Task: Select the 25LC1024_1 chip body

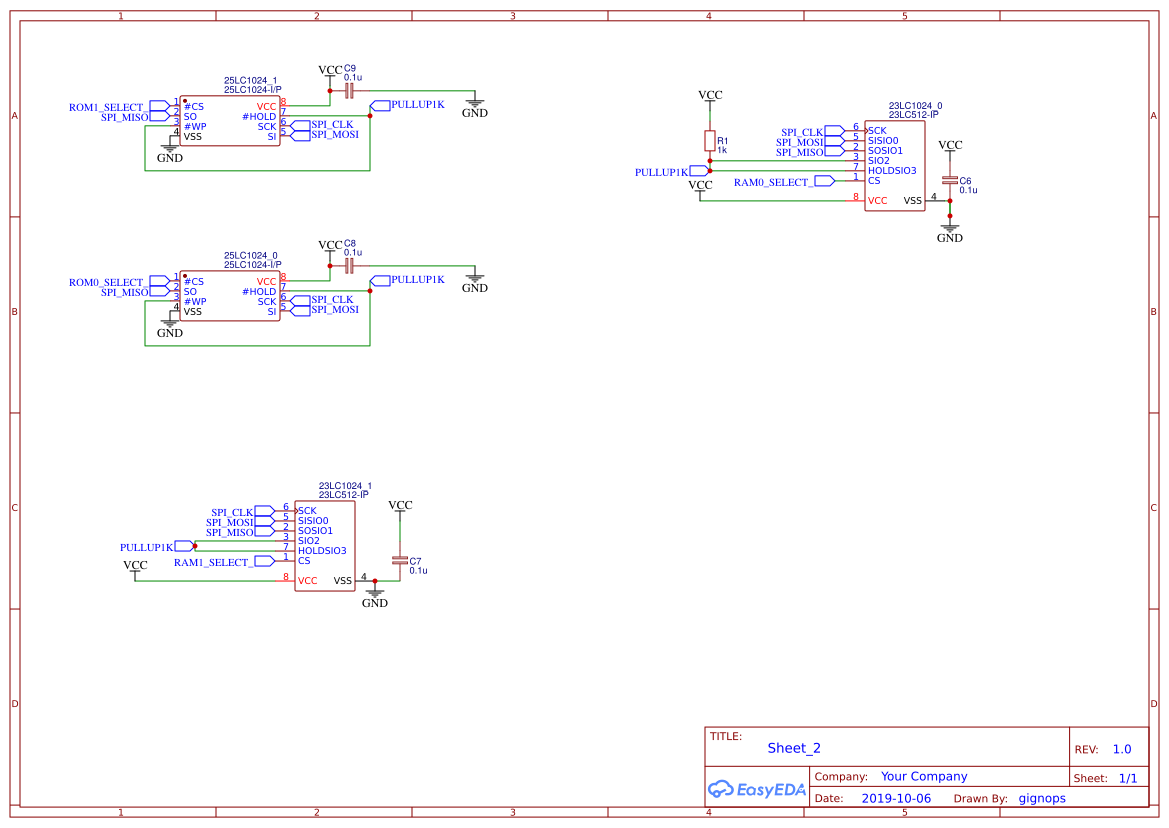Action: (x=230, y=121)
